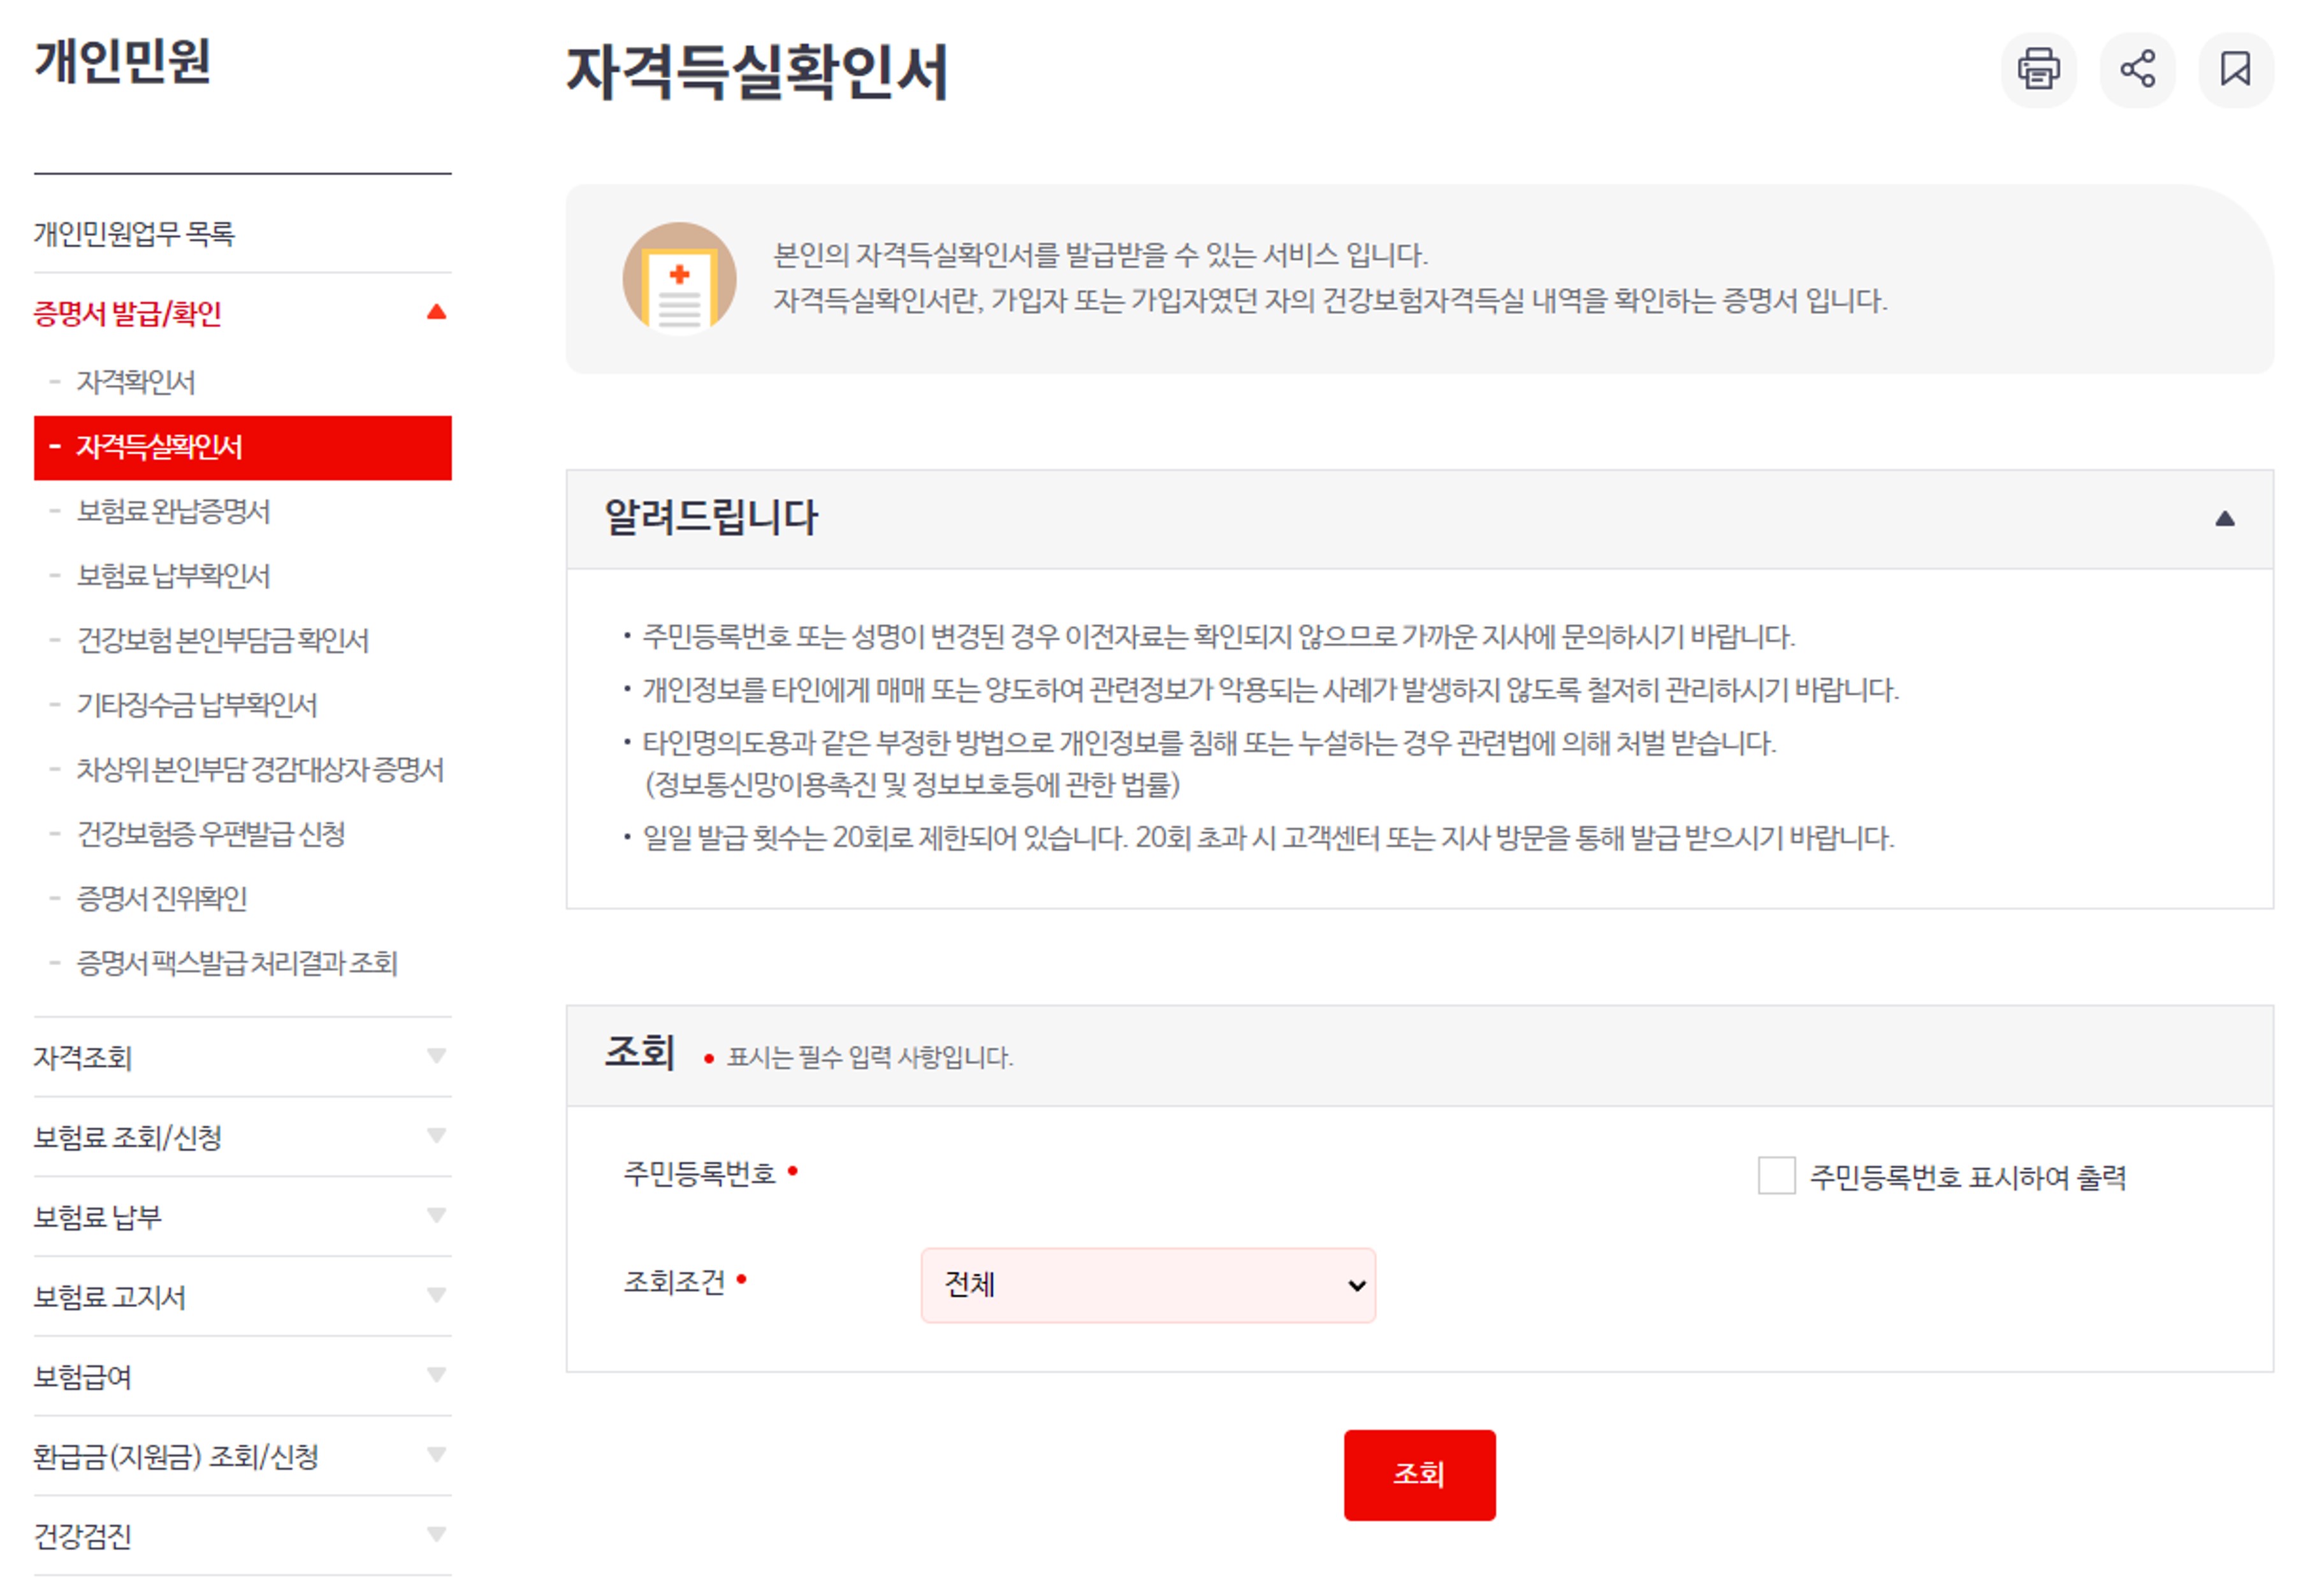Click the 개인민원 sidebar title

(x=122, y=61)
